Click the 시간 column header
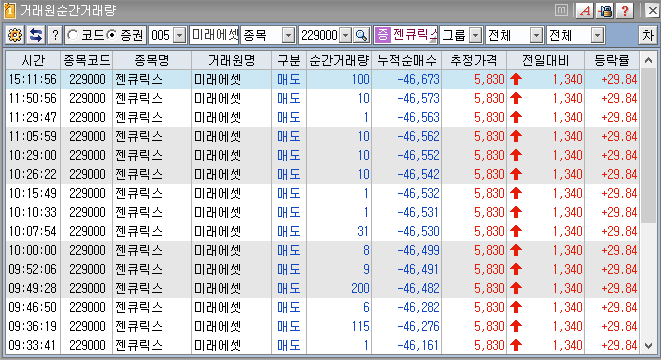The height and width of the screenshot is (360, 661). pos(33,61)
